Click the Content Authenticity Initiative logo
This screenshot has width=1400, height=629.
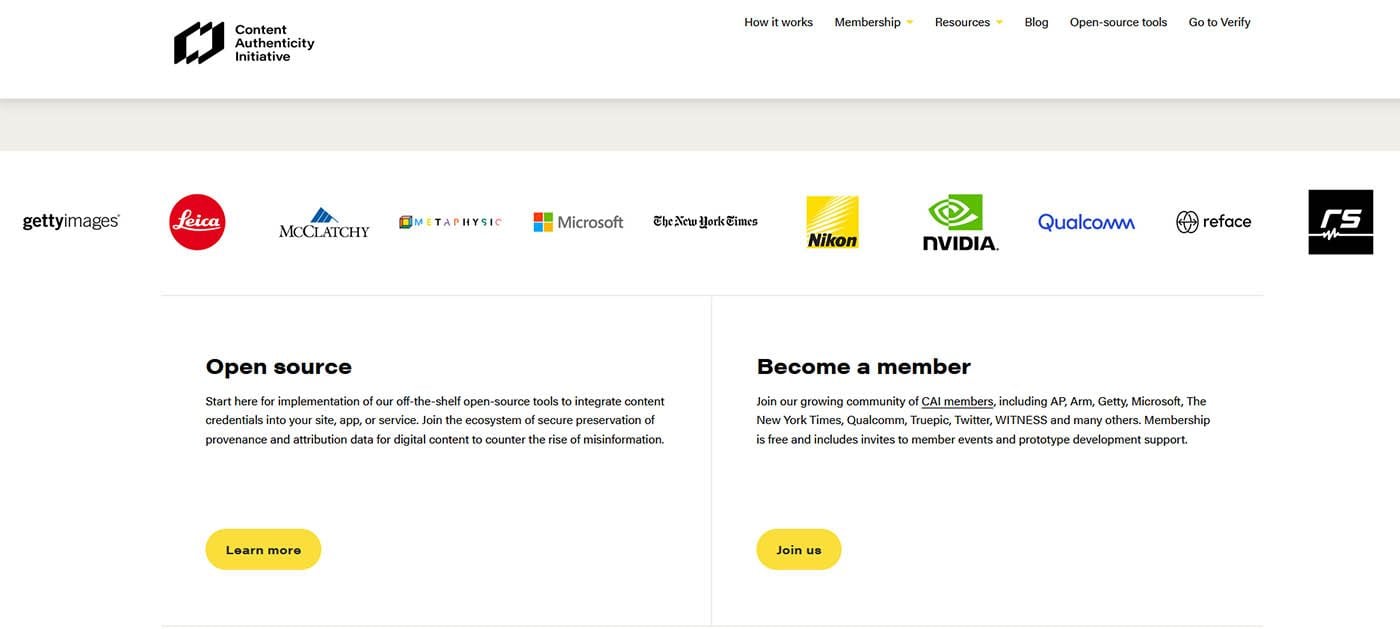pos(244,43)
